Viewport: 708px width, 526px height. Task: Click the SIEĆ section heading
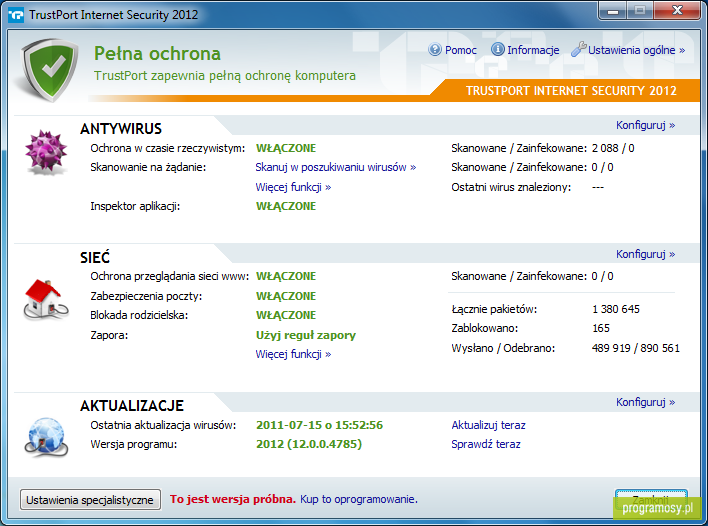coord(95,256)
